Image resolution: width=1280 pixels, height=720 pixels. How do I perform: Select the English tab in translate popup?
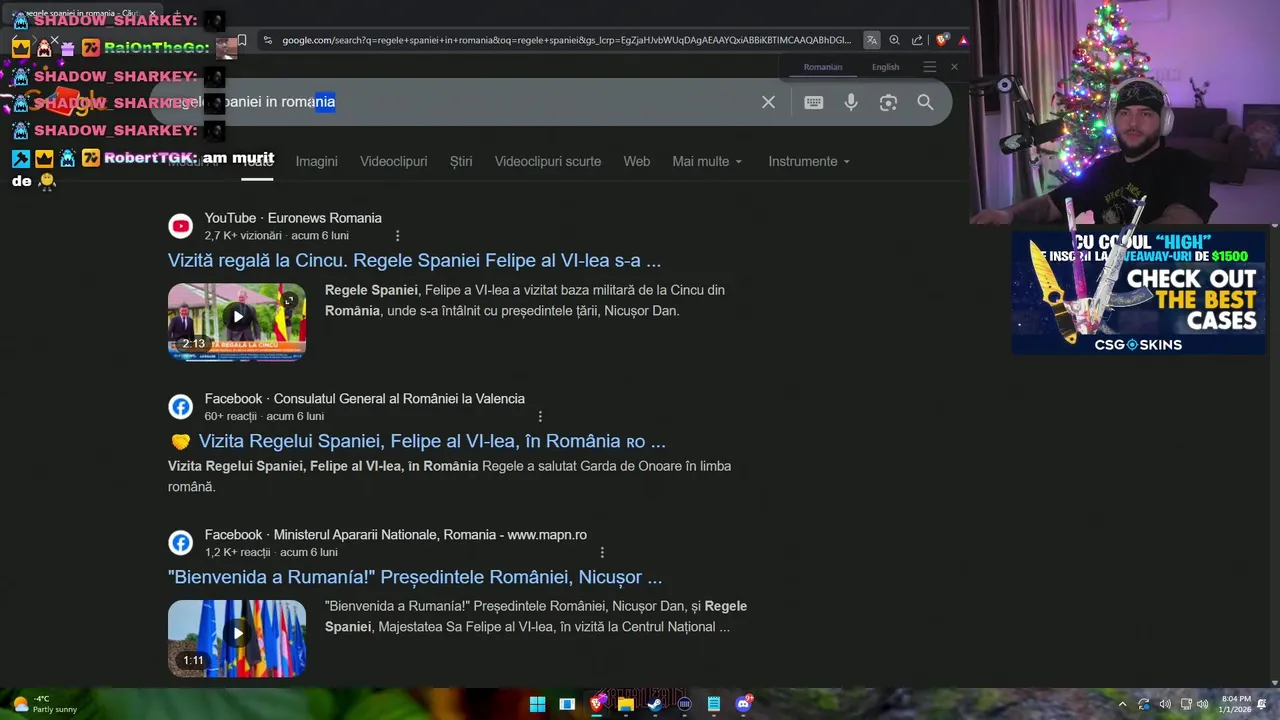[x=886, y=67]
